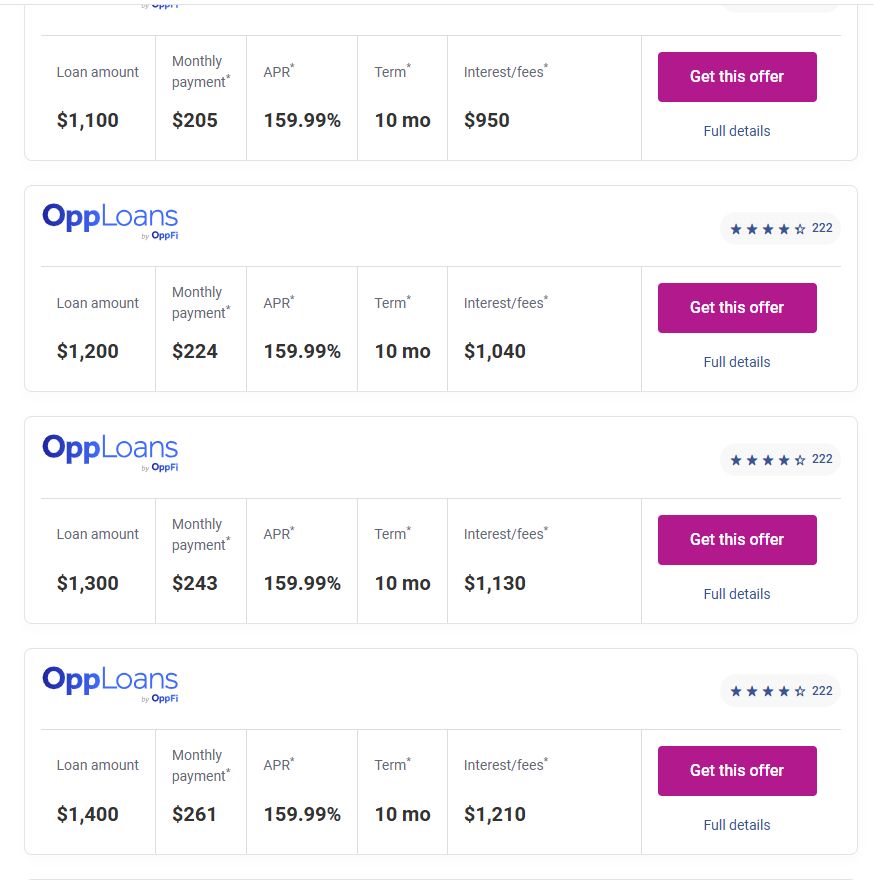Click the OppLoans logo on the $1,400 loan card
Viewport: 874px width, 880px height.
point(110,683)
